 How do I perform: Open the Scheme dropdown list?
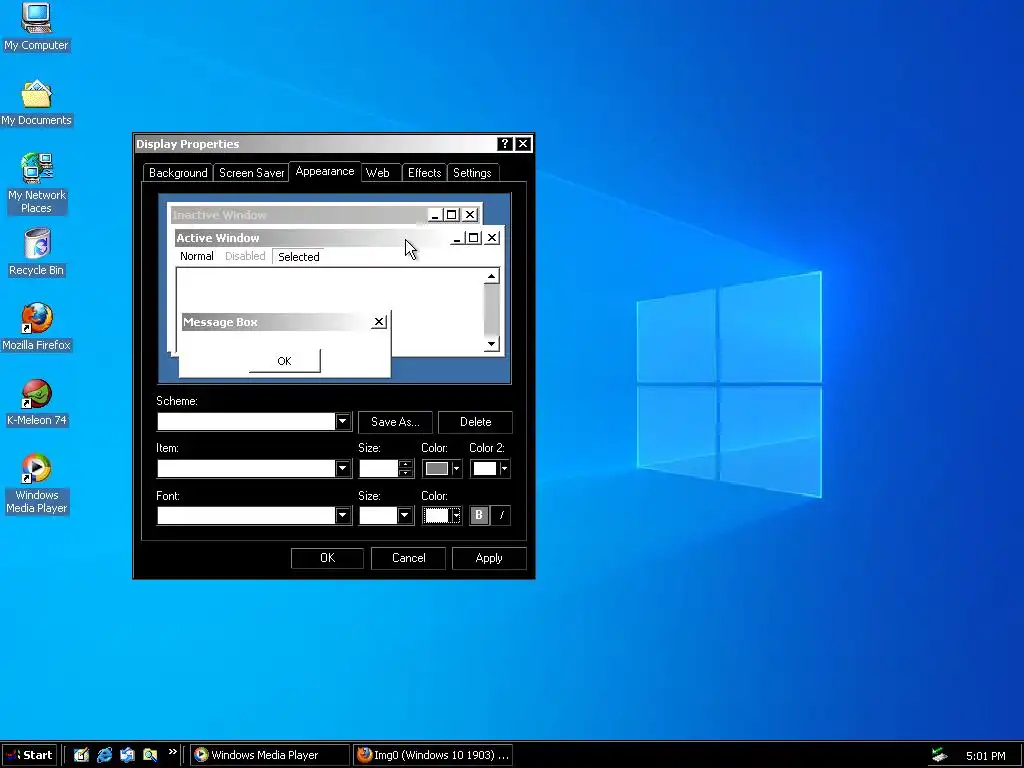click(342, 421)
